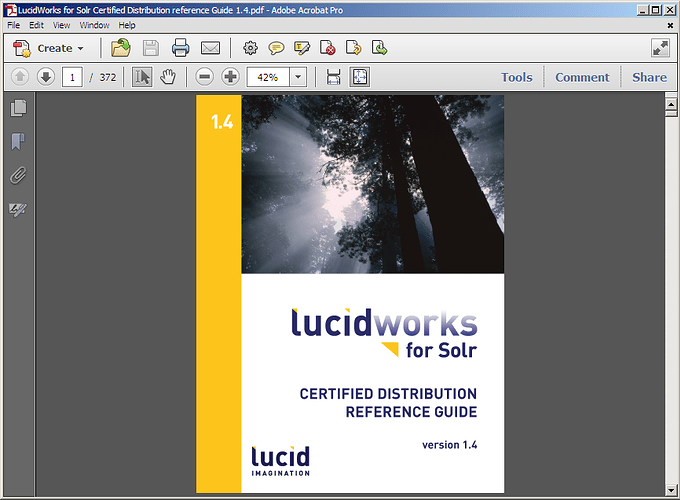Activate the Hand pan tool
The image size is (680, 500).
168,77
